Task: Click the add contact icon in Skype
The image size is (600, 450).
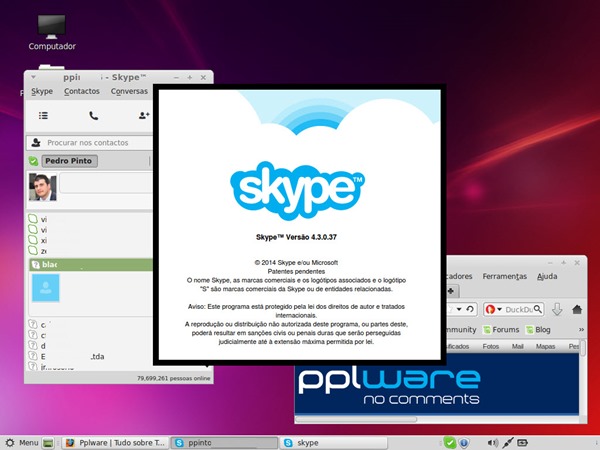Action: (144, 115)
